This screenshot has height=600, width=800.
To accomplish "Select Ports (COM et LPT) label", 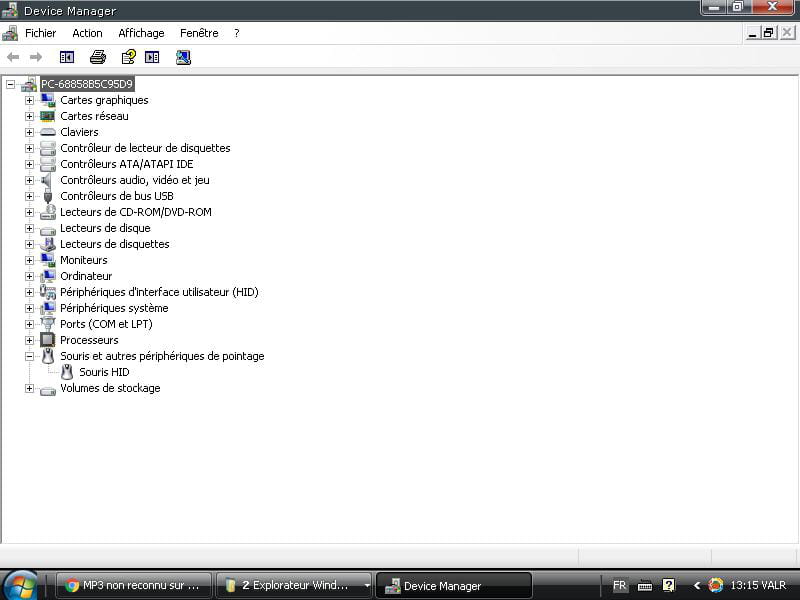I will 106,324.
